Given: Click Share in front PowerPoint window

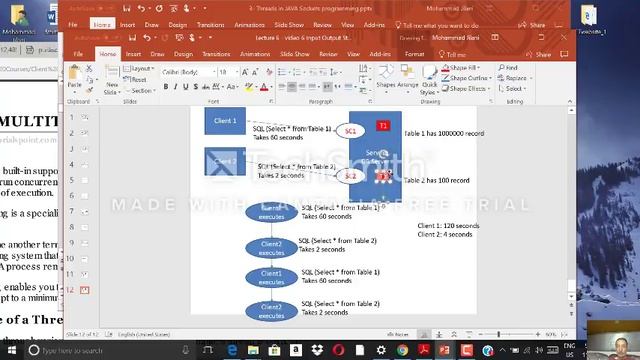Looking at the screenshot, I should [538, 54].
